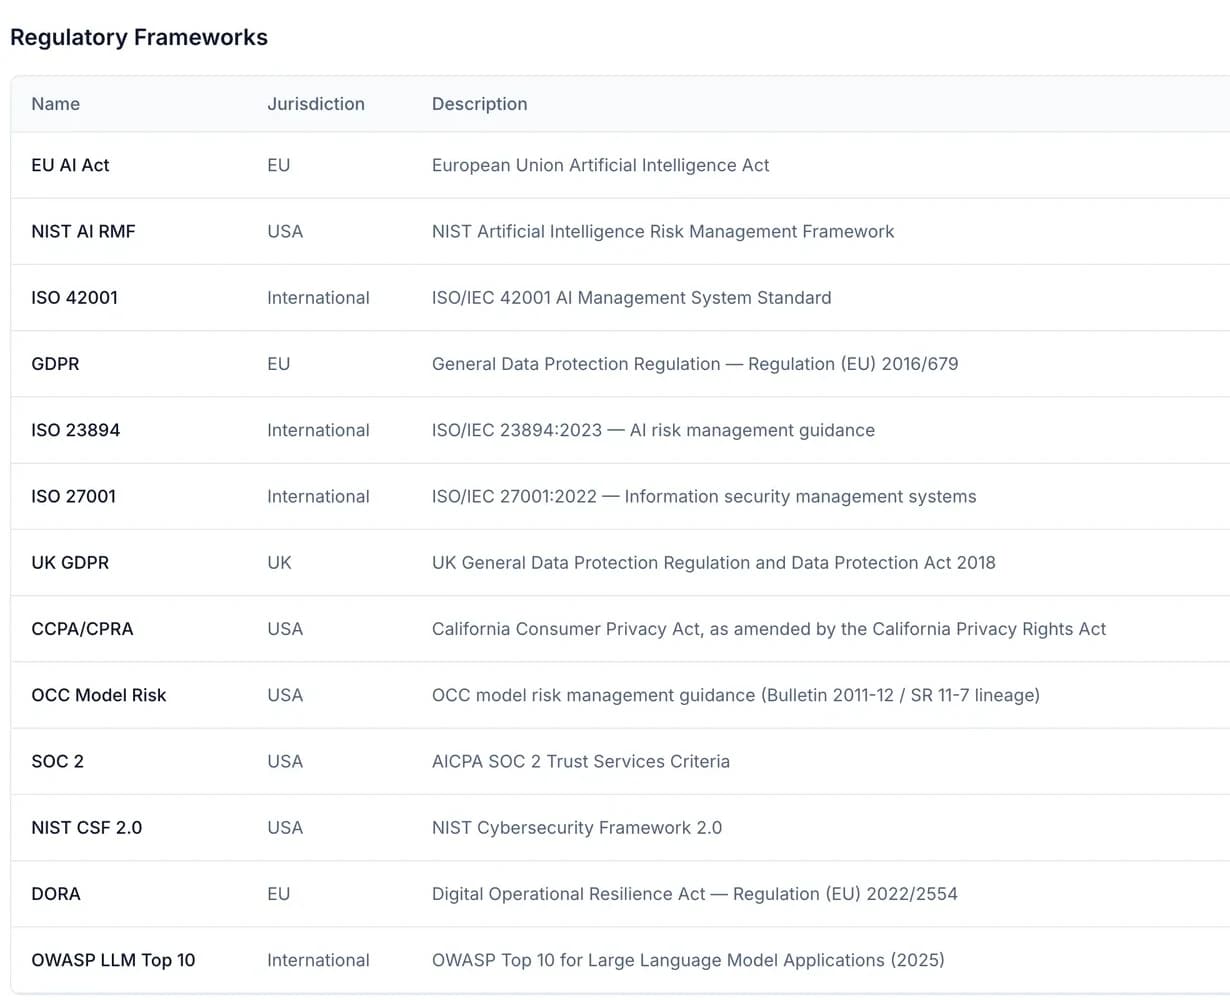Image resolution: width=1230 pixels, height=1000 pixels.
Task: Click International jurisdiction in ISO 27001 row
Action: tap(318, 496)
